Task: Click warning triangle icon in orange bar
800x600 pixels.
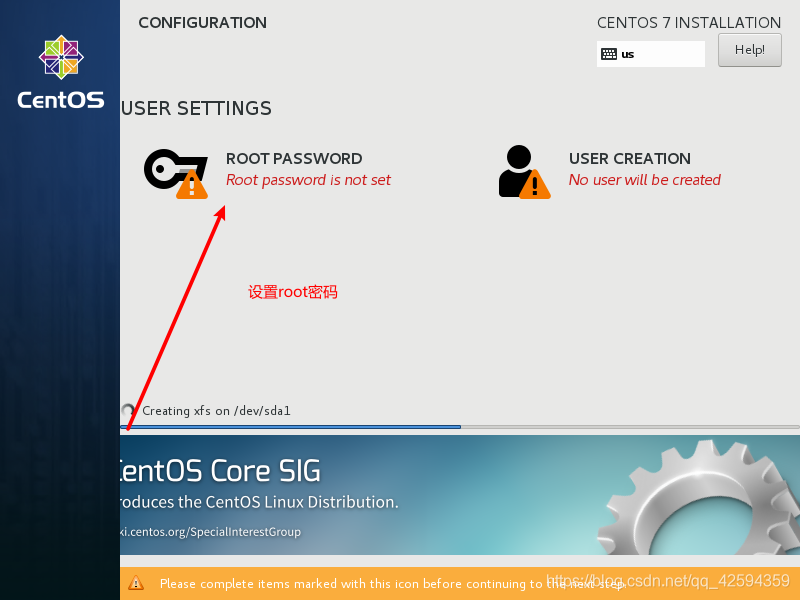Action: [136, 583]
